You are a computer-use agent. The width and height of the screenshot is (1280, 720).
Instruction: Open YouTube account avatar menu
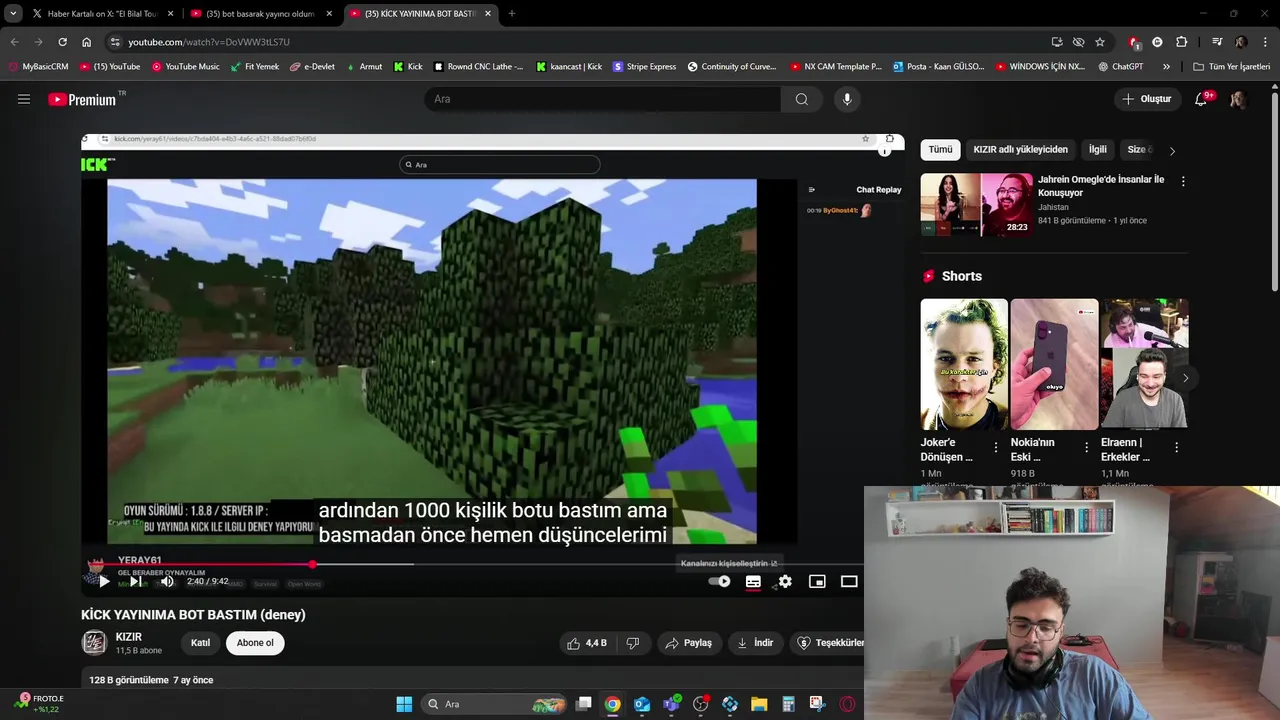(x=1238, y=99)
